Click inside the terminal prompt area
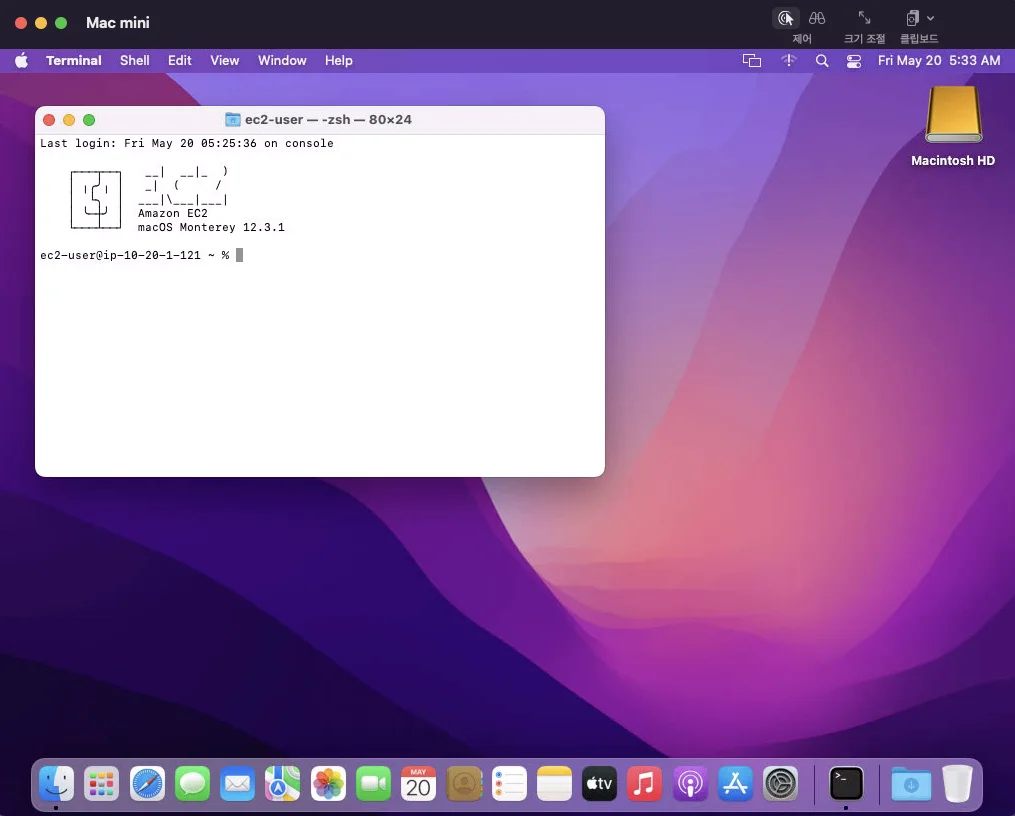Screen dimensions: 1015x816 tap(320, 350)
